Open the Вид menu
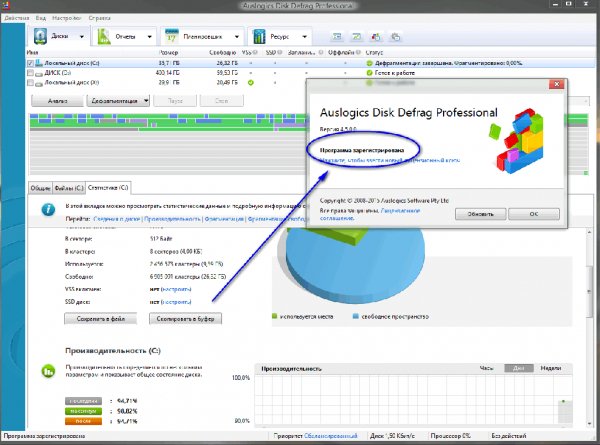This screenshot has width=600, height=445. (x=41, y=18)
